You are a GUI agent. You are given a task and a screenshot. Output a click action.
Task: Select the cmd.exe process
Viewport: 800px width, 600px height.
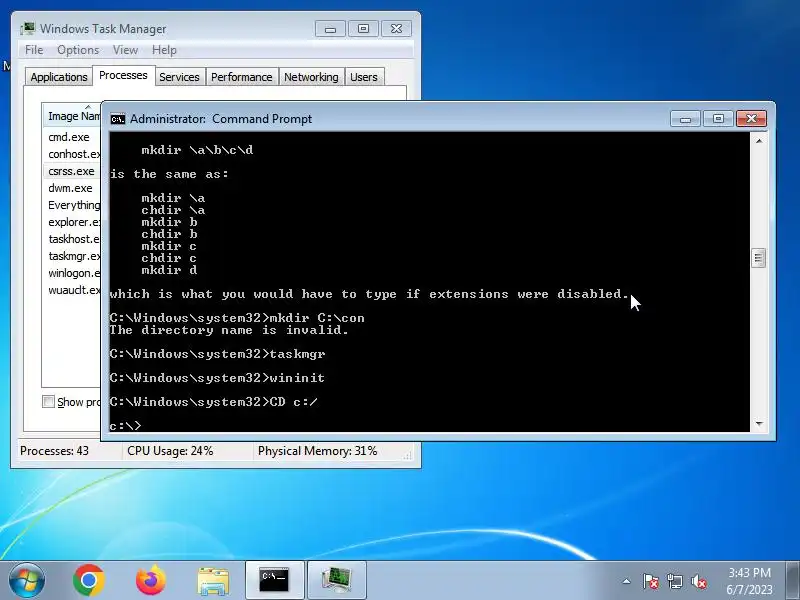(72, 137)
